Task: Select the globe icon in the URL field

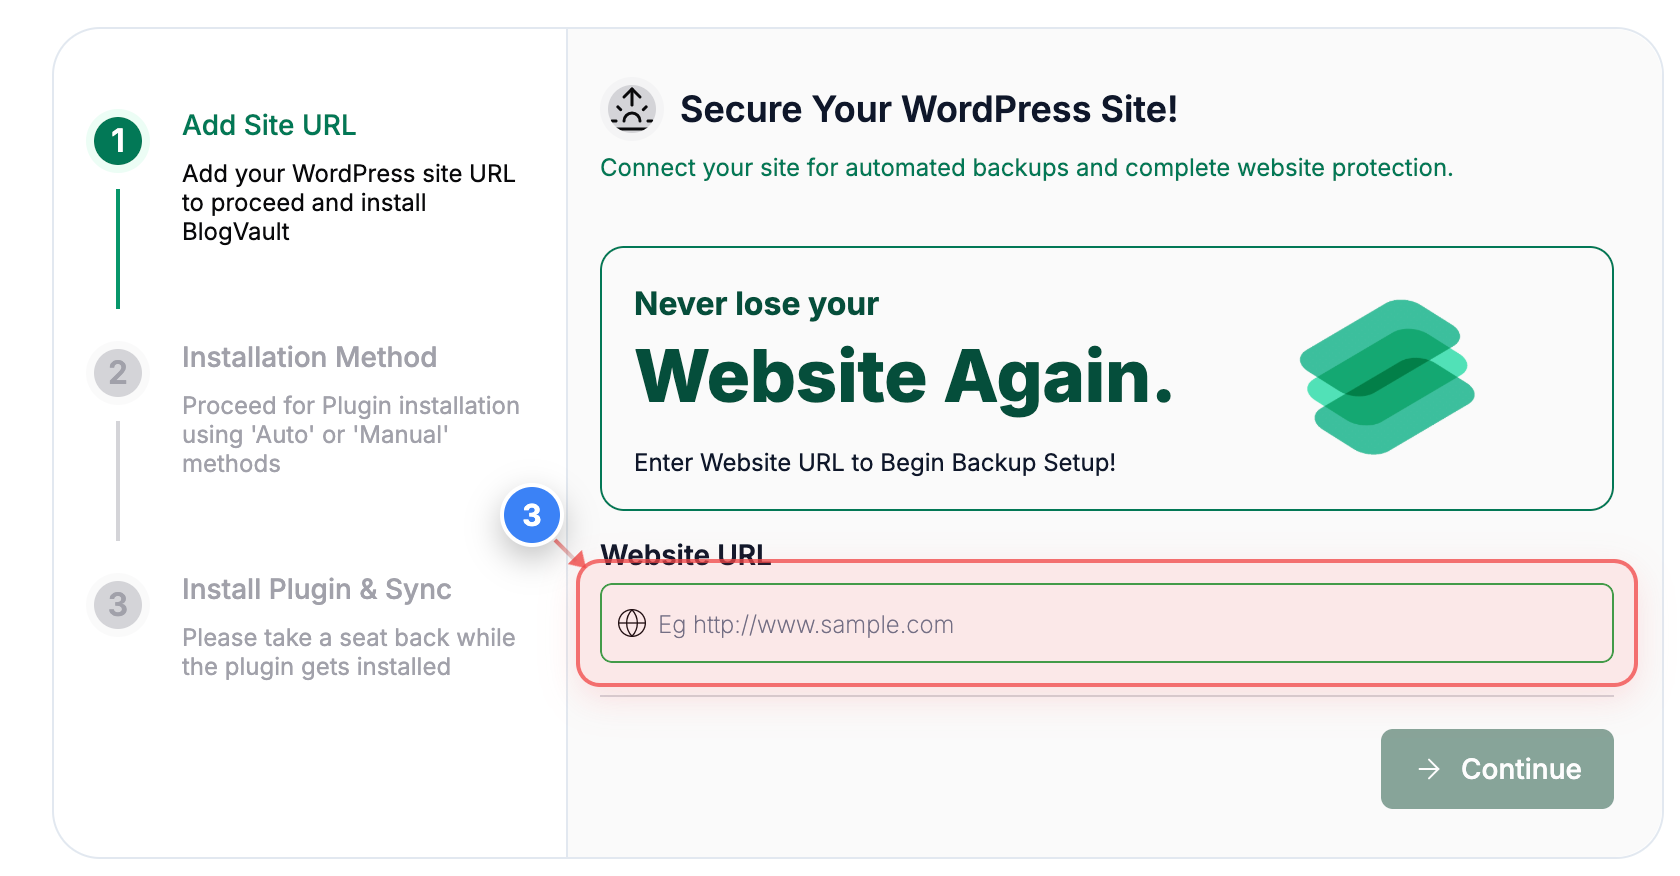Action: 633,624
